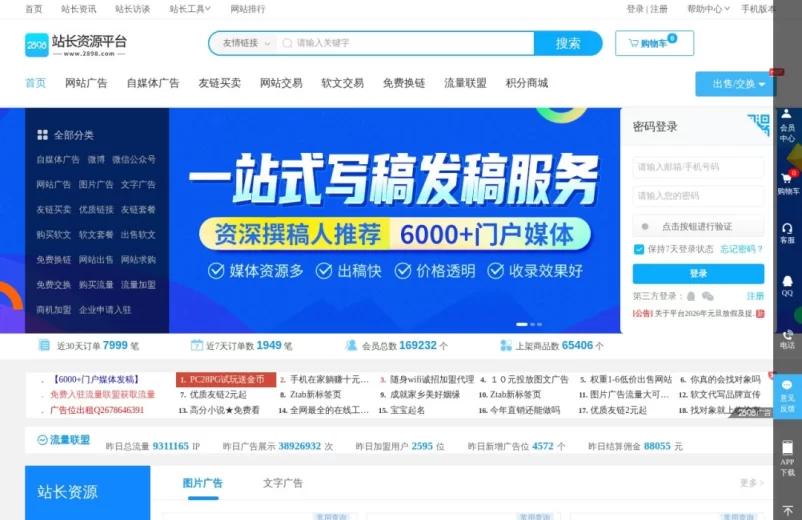This screenshot has height=520, width=802.
Task: Open 会员中心 sidebar icon
Action: (x=787, y=126)
